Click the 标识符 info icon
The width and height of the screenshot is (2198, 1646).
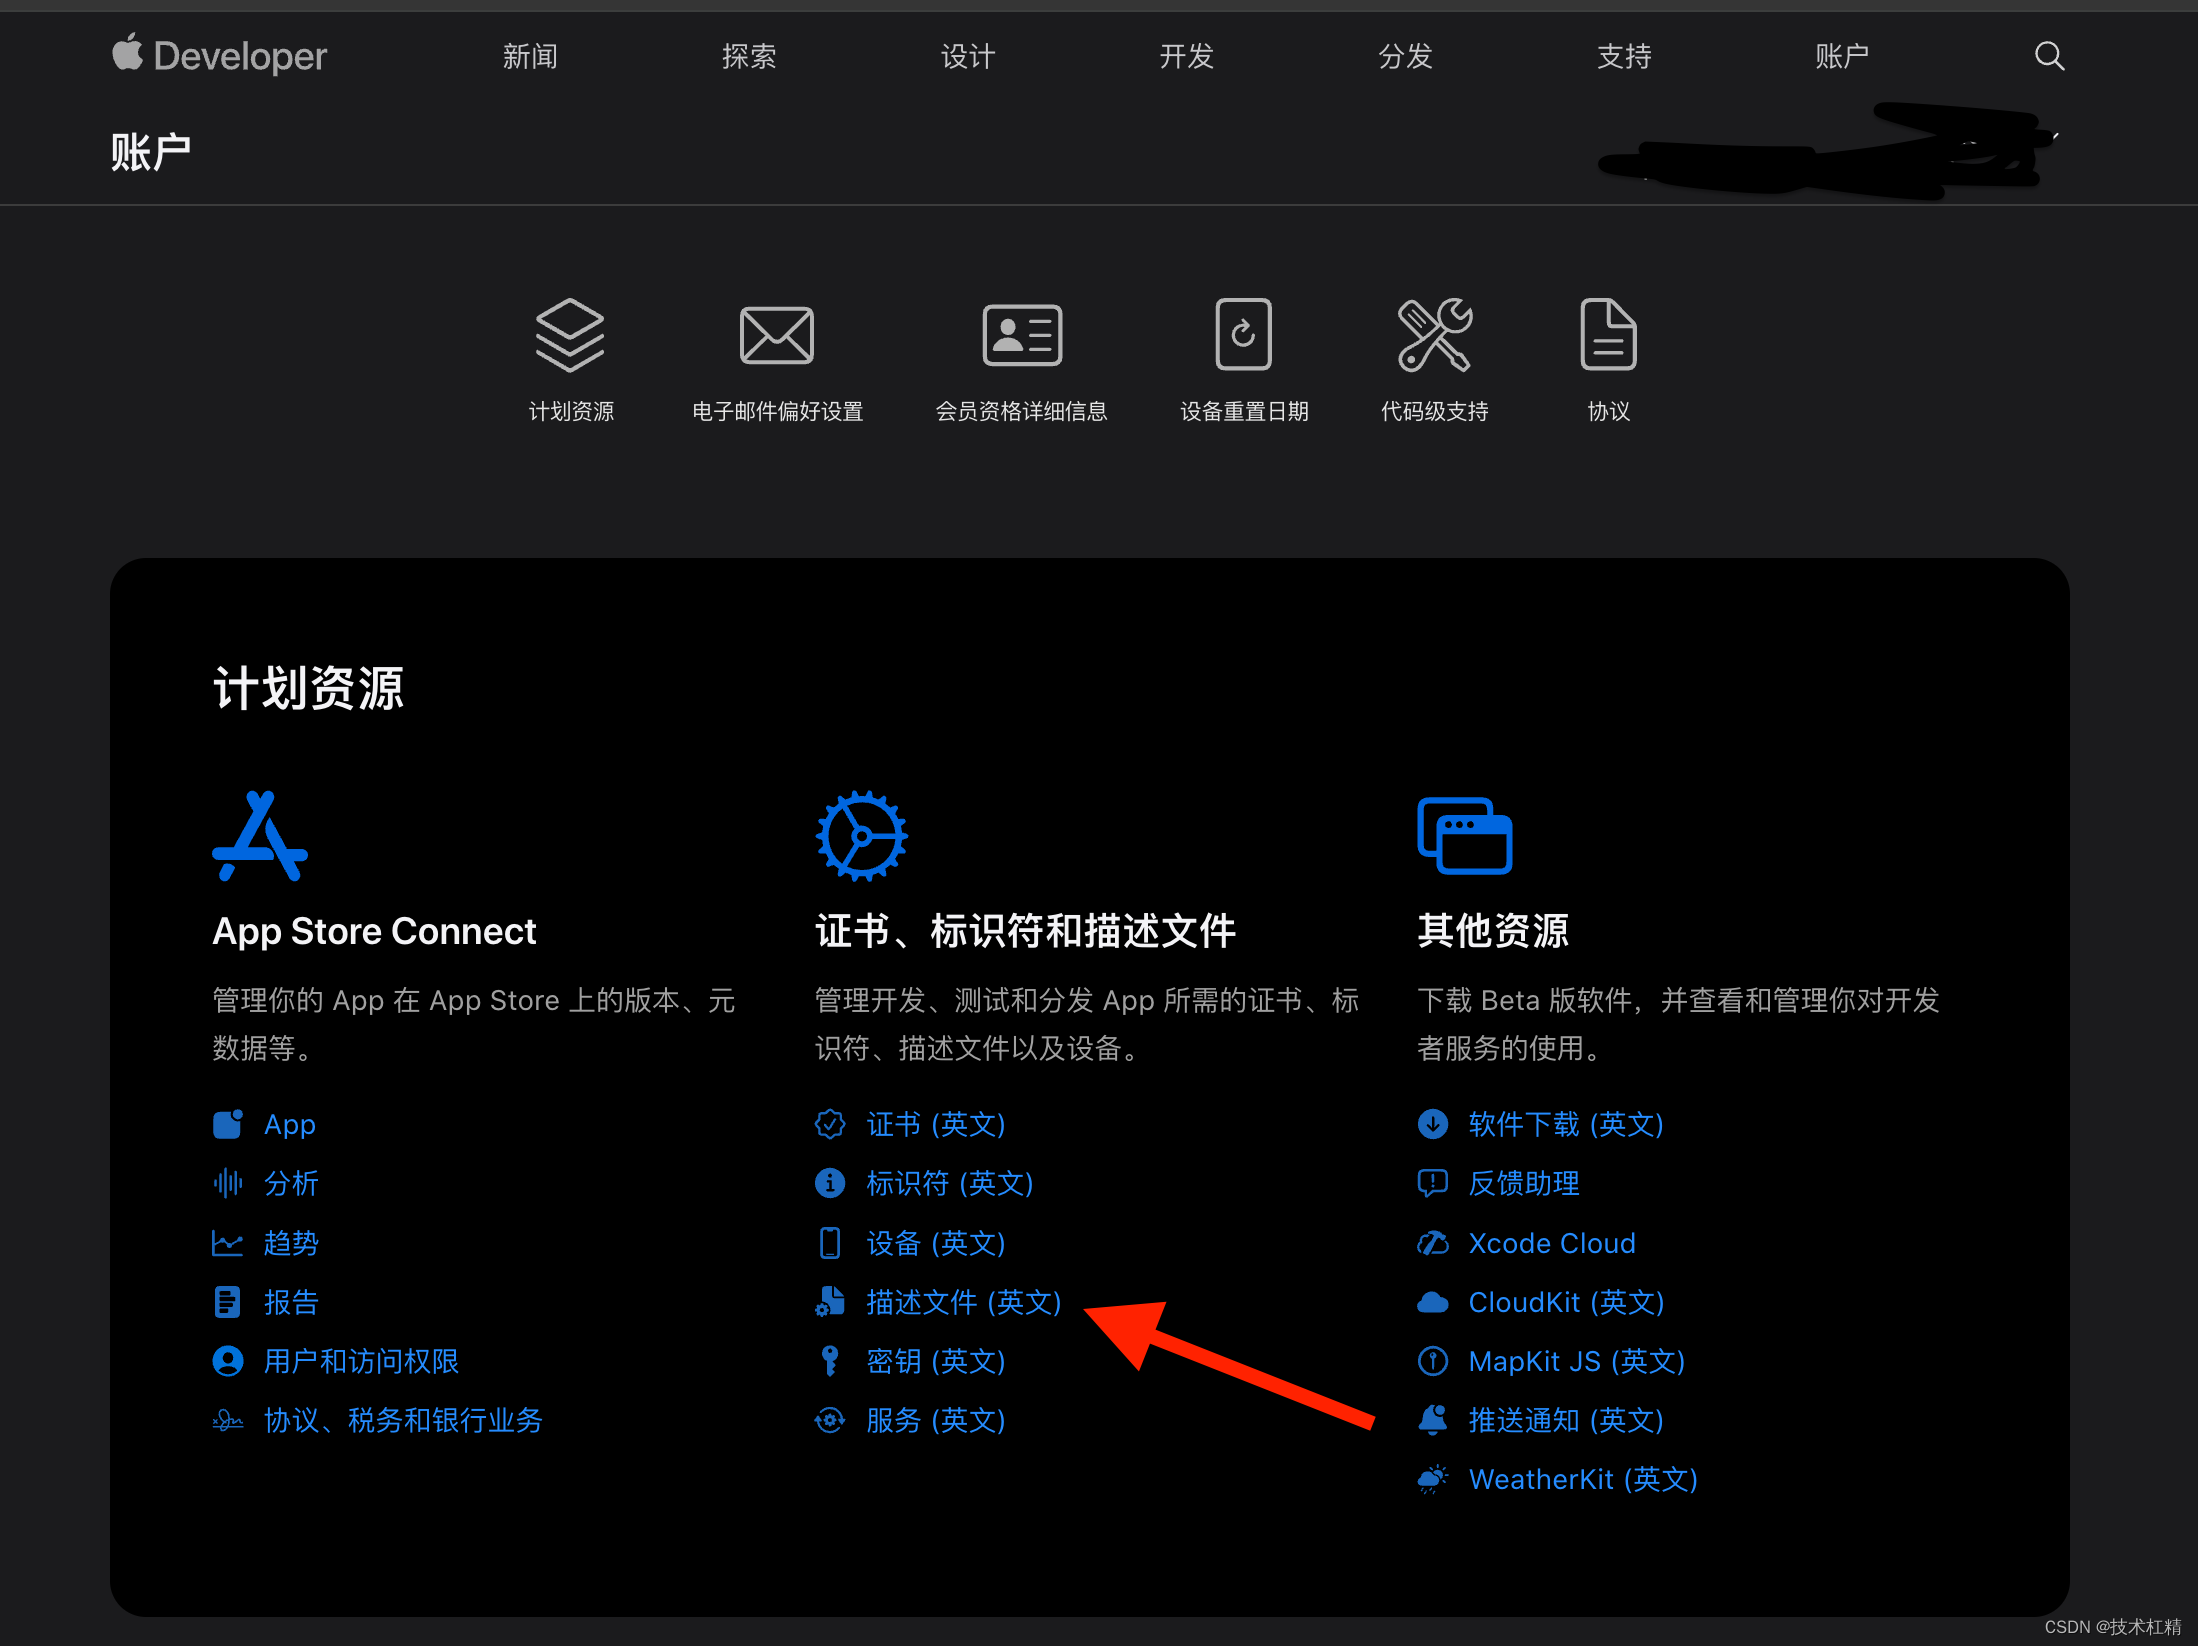[x=830, y=1183]
